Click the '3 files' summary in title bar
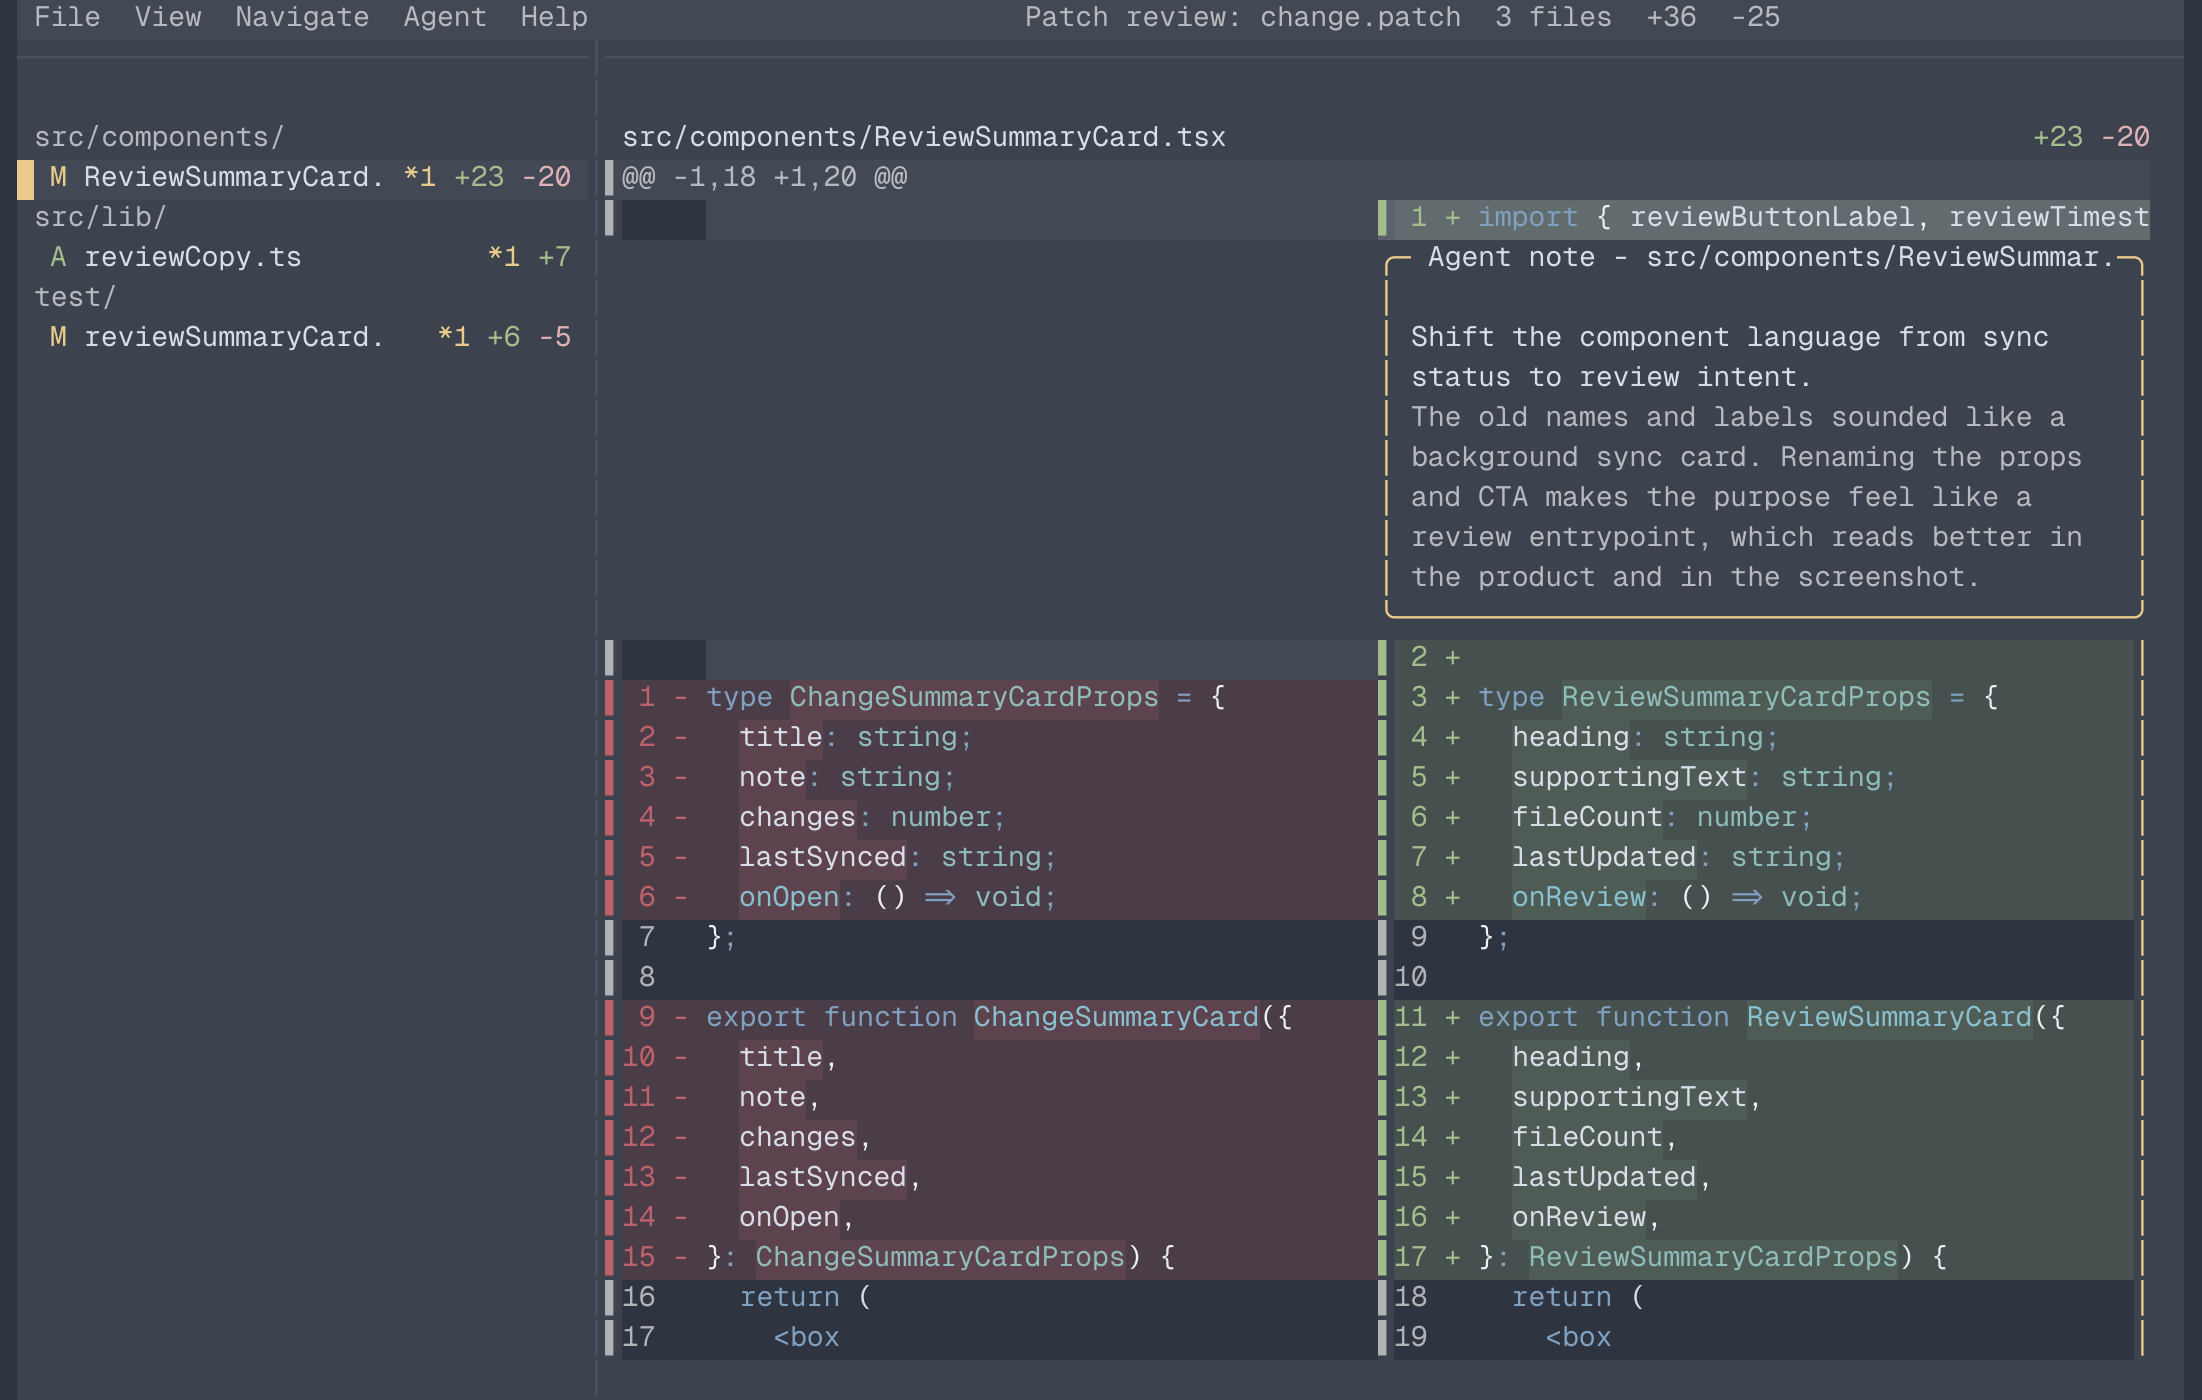2202x1400 pixels. [x=1553, y=17]
